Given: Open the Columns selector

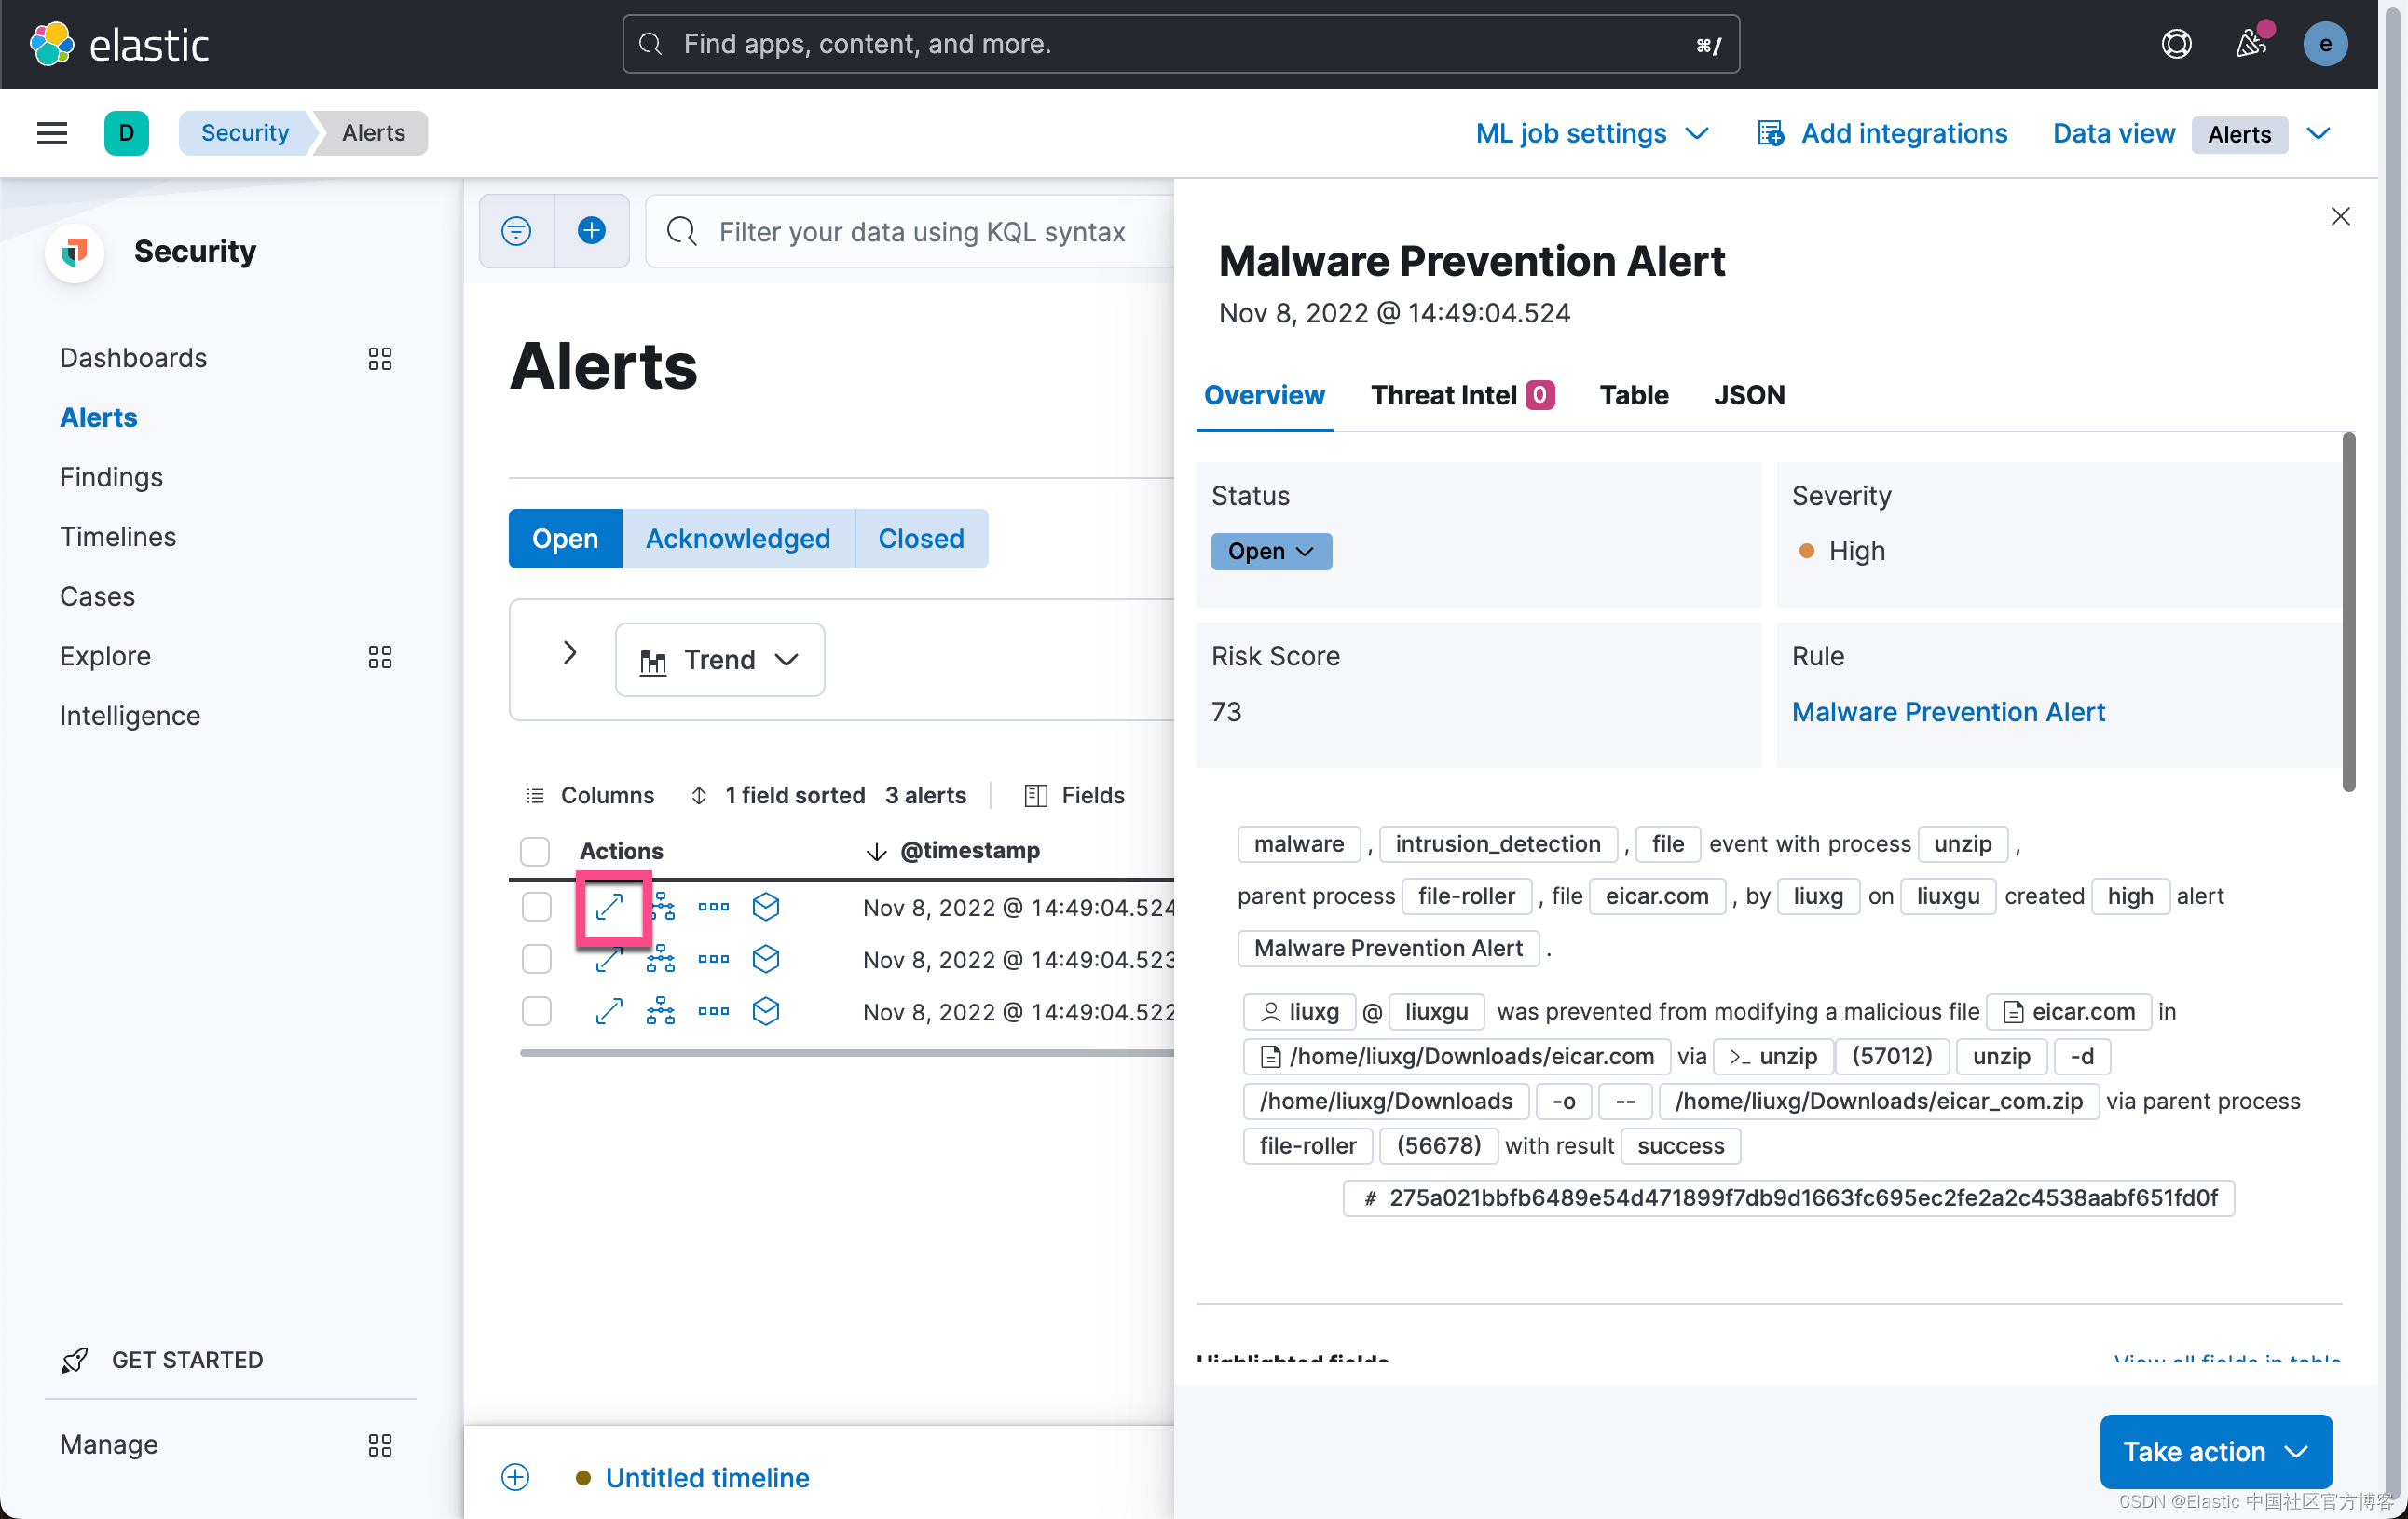Looking at the screenshot, I should 590,795.
